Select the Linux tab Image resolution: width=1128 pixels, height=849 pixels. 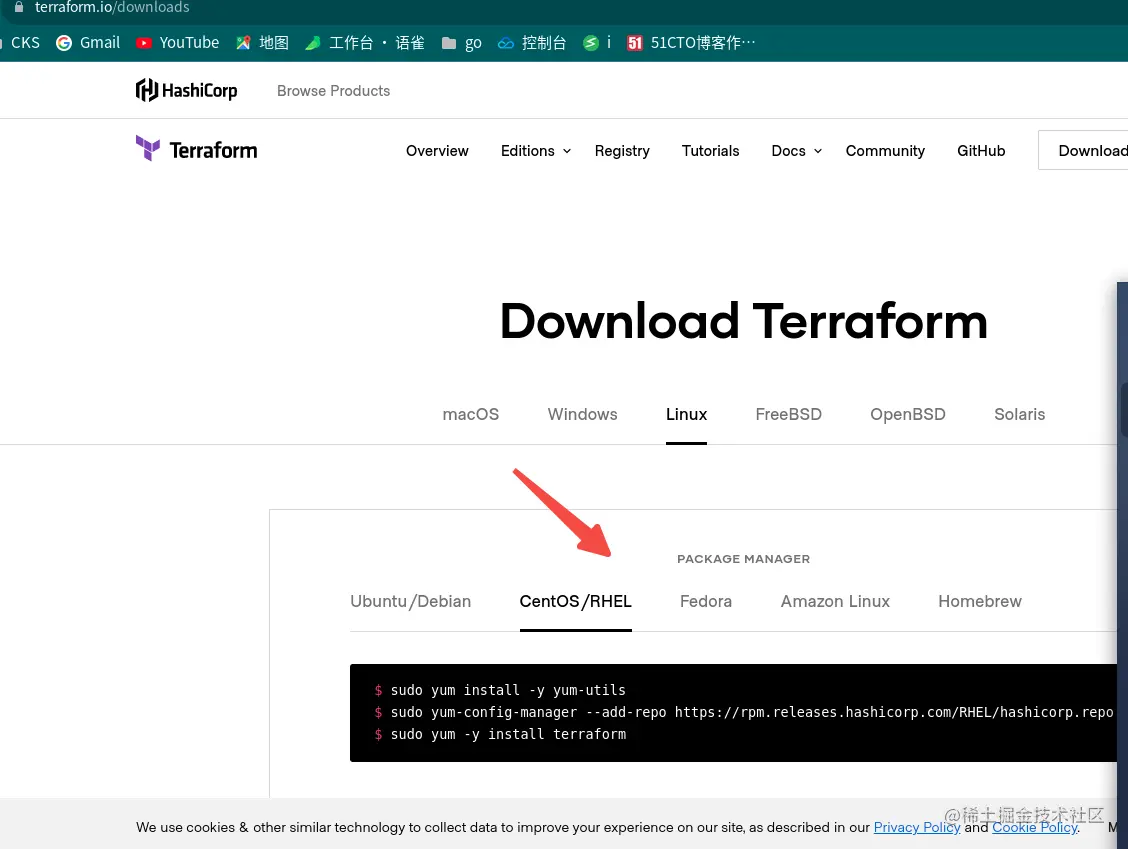(x=686, y=414)
